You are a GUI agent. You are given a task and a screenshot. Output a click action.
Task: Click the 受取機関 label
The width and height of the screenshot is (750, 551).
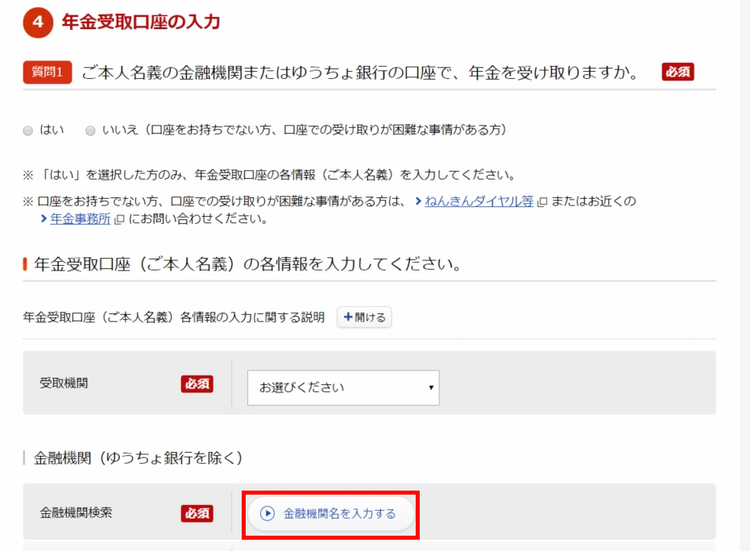tap(64, 383)
